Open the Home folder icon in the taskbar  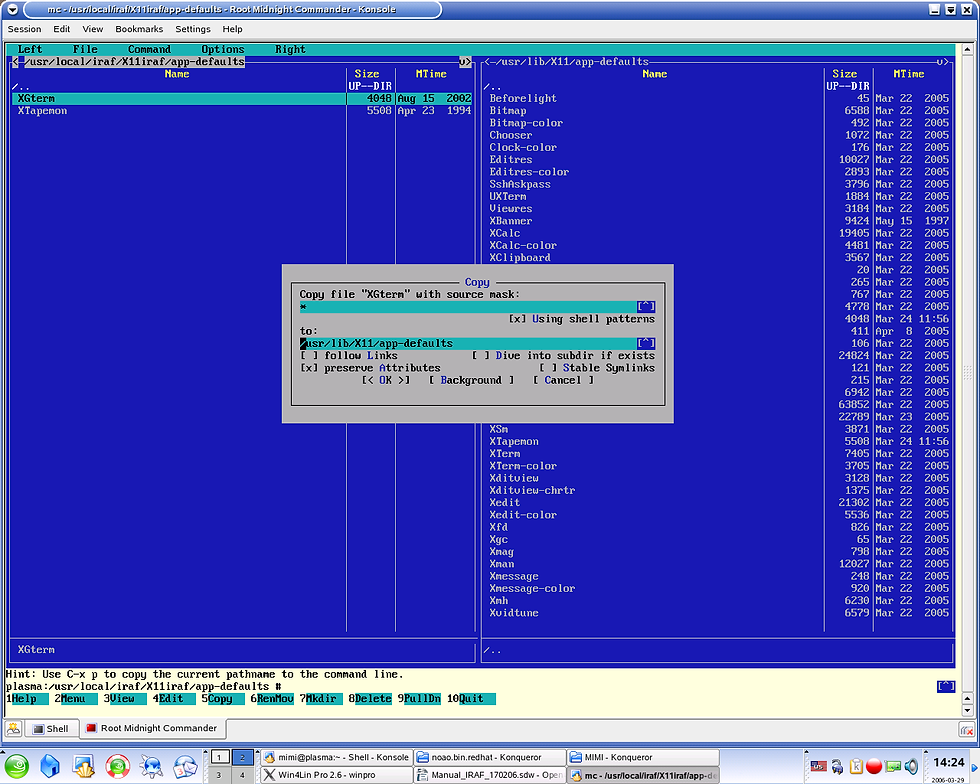click(x=50, y=766)
